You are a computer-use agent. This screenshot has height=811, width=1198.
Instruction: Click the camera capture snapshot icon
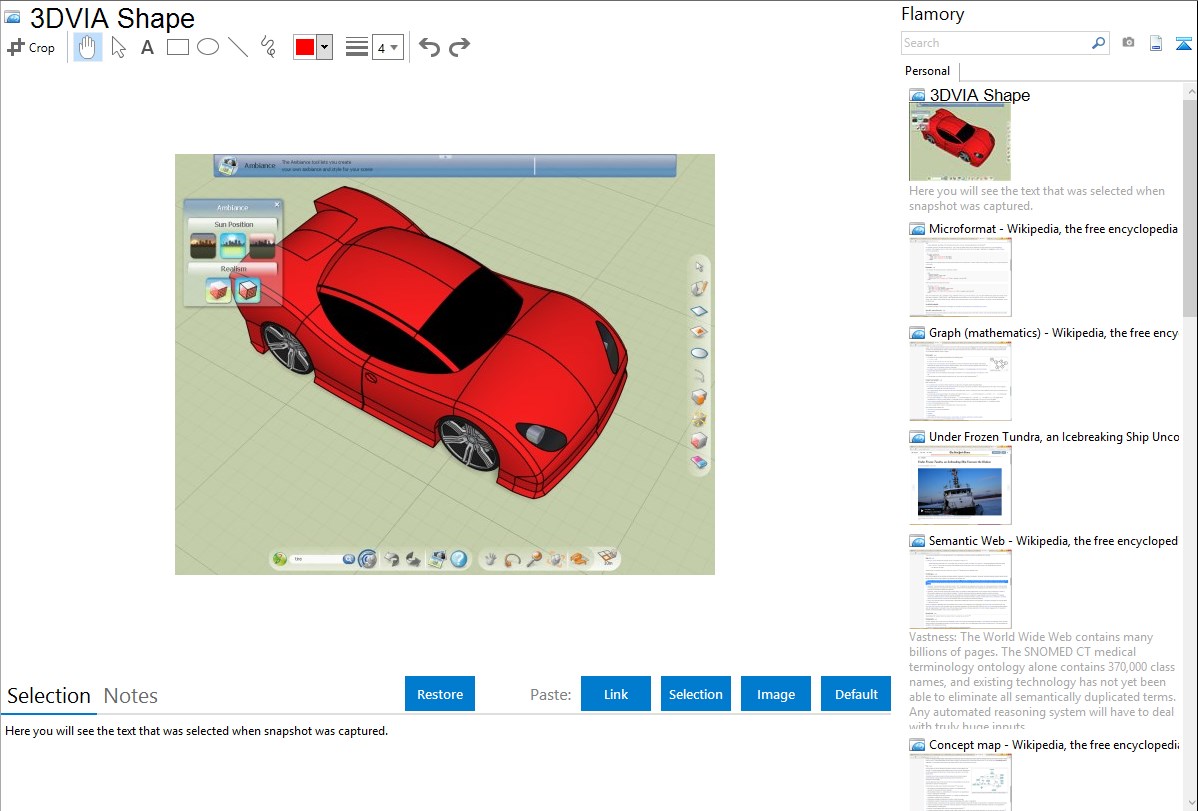[x=1128, y=43]
